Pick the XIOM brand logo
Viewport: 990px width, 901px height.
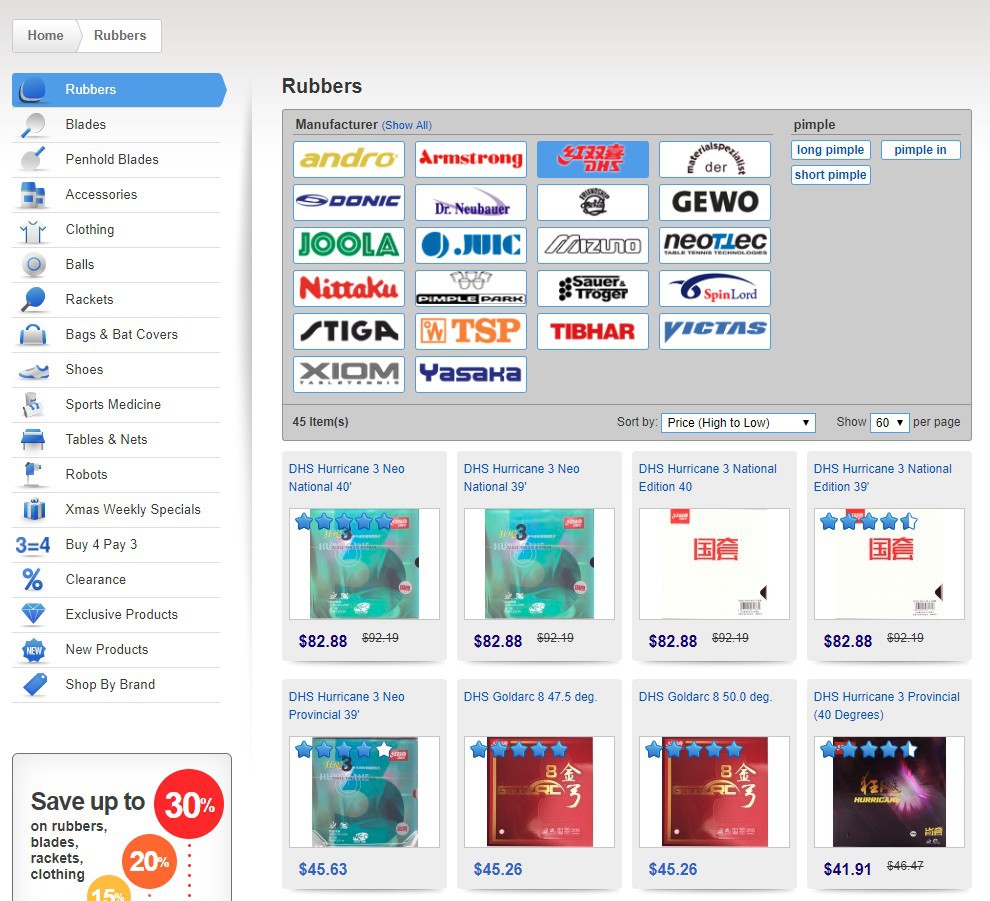pos(349,374)
